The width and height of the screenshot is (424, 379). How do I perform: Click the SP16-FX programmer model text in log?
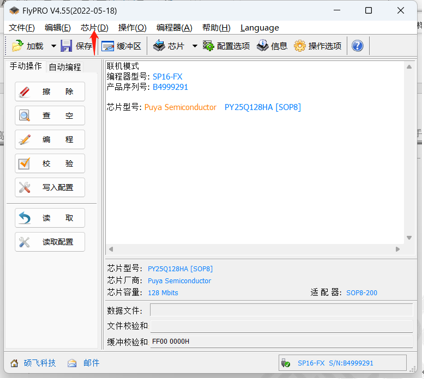[x=167, y=77]
